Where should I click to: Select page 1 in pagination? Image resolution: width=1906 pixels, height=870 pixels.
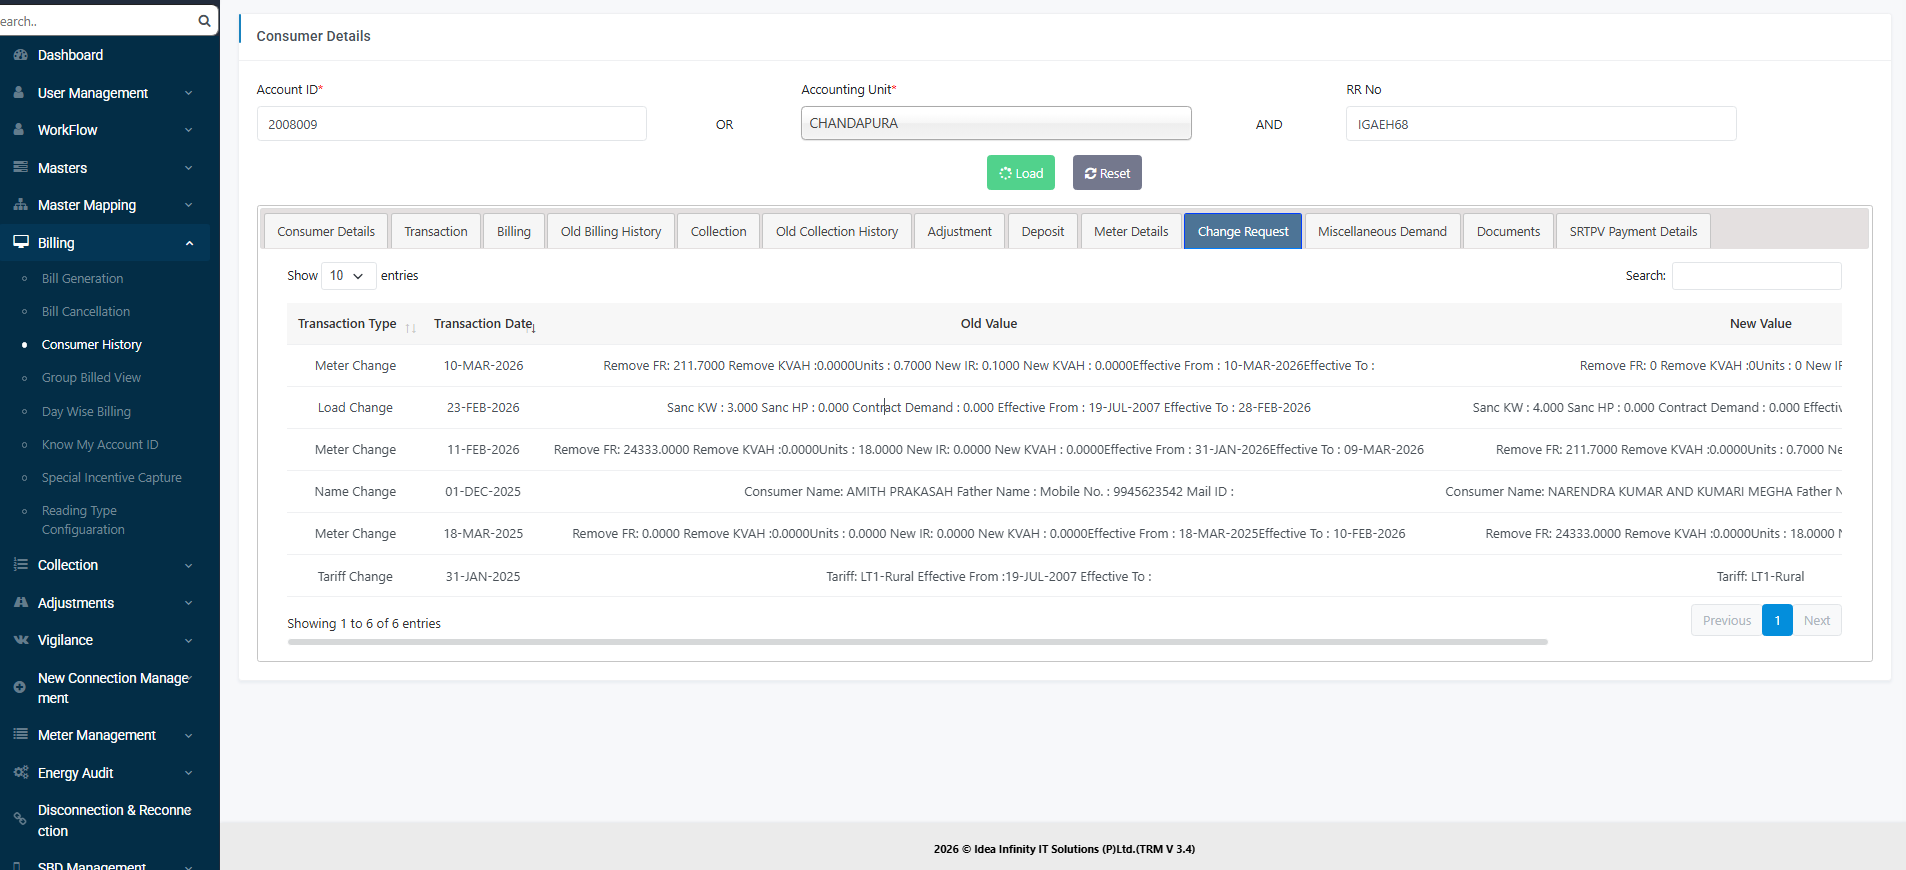point(1777,620)
